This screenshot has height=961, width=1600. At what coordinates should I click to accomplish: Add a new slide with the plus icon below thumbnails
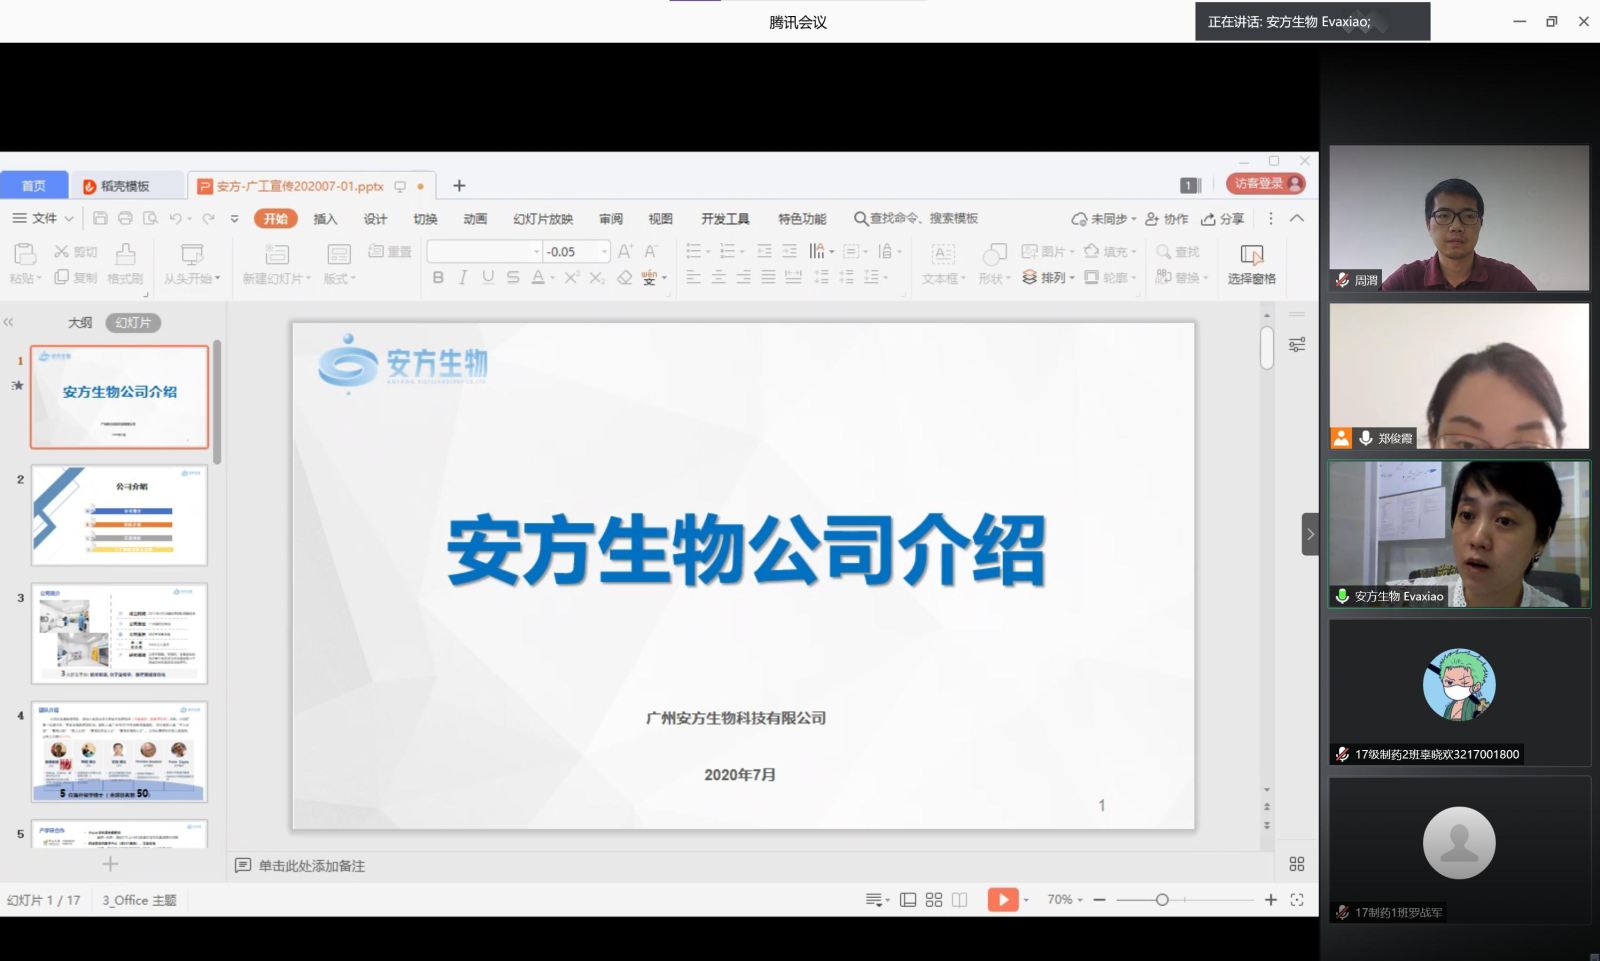click(110, 864)
